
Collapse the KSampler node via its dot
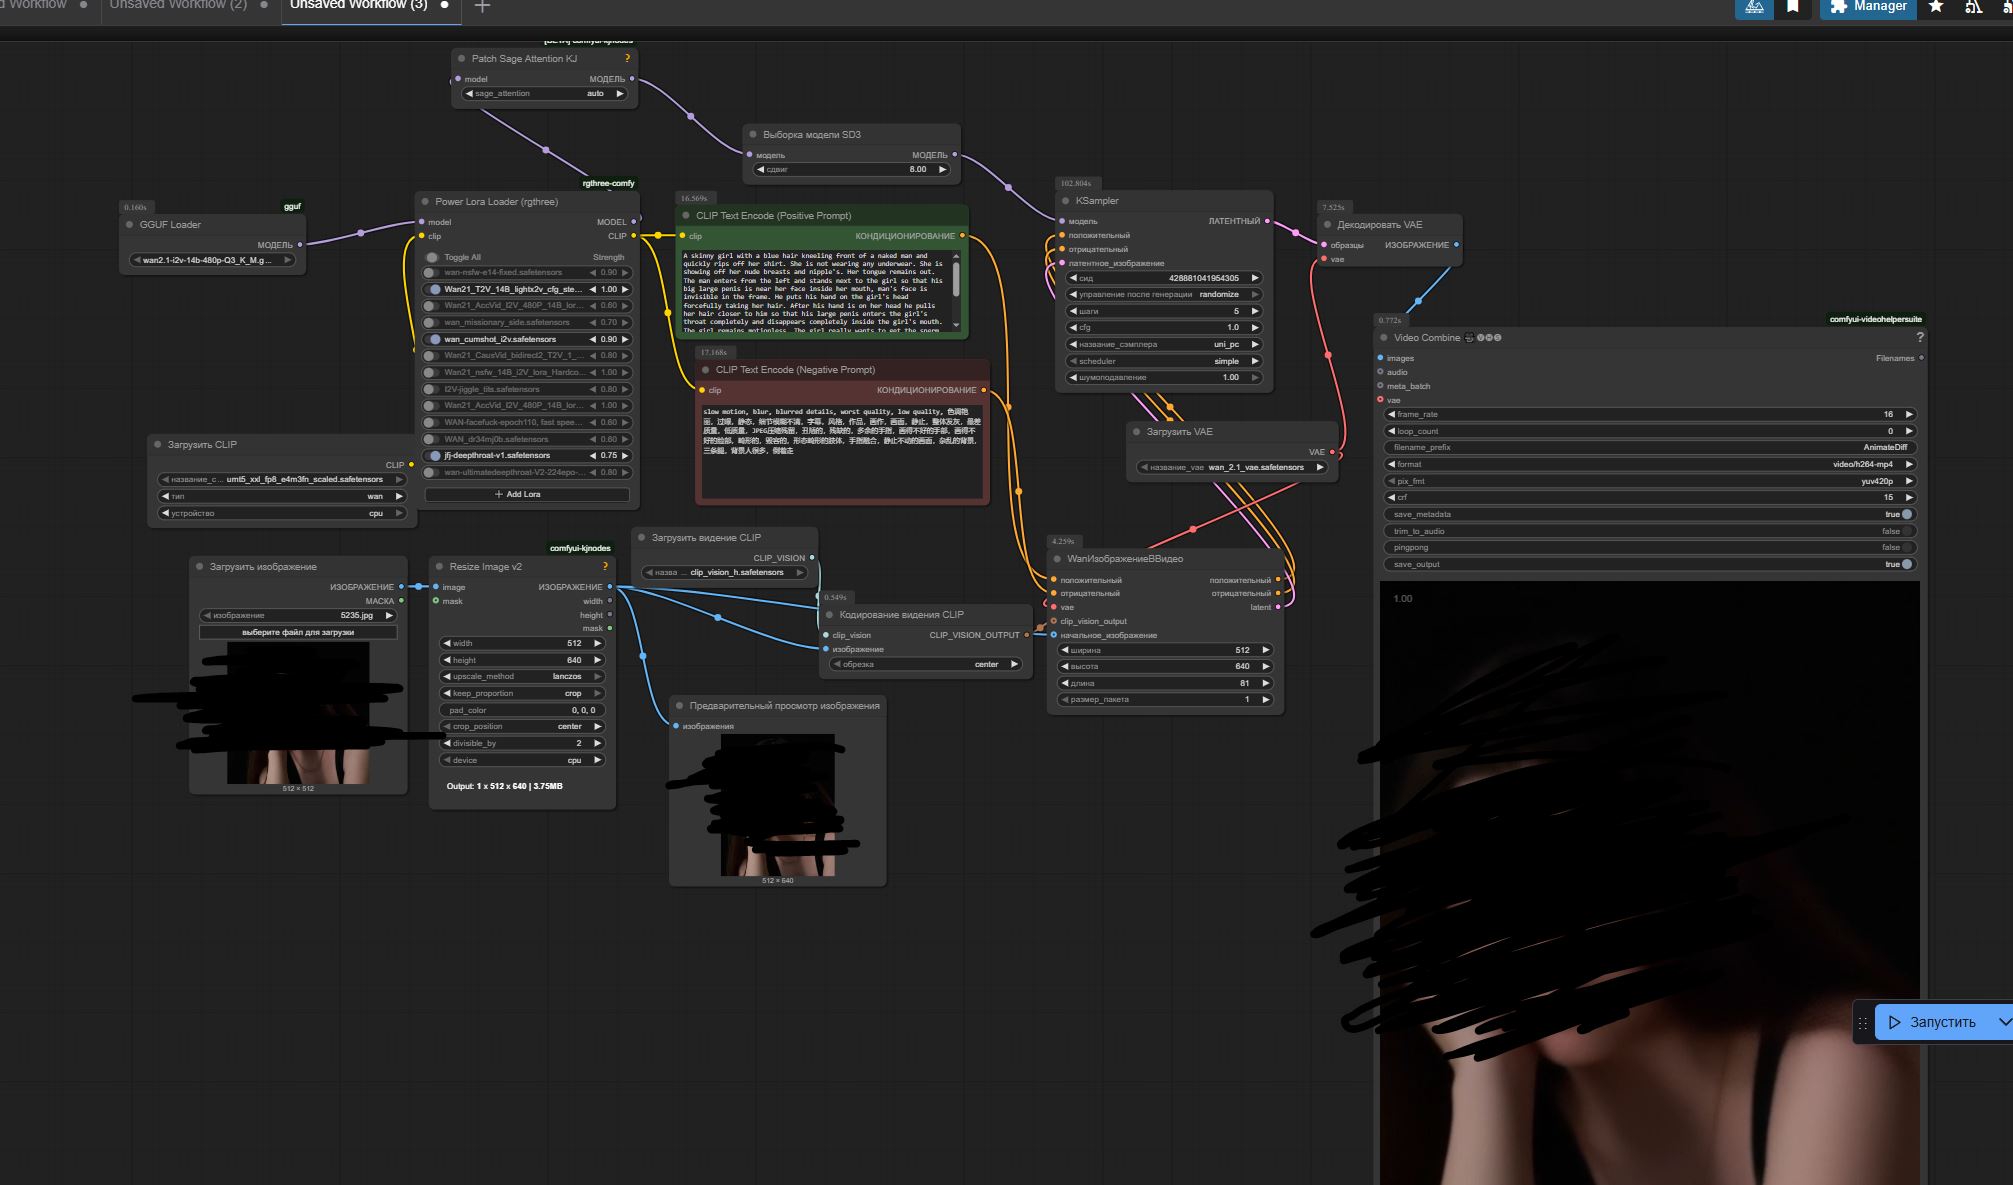(x=1066, y=201)
